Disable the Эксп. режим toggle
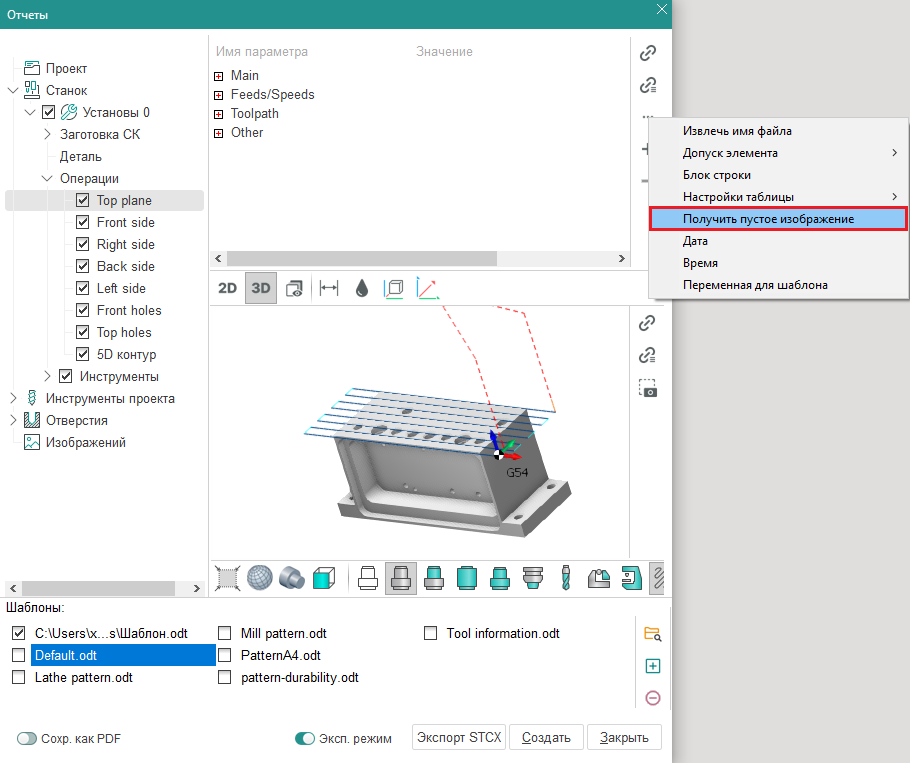 (x=305, y=739)
